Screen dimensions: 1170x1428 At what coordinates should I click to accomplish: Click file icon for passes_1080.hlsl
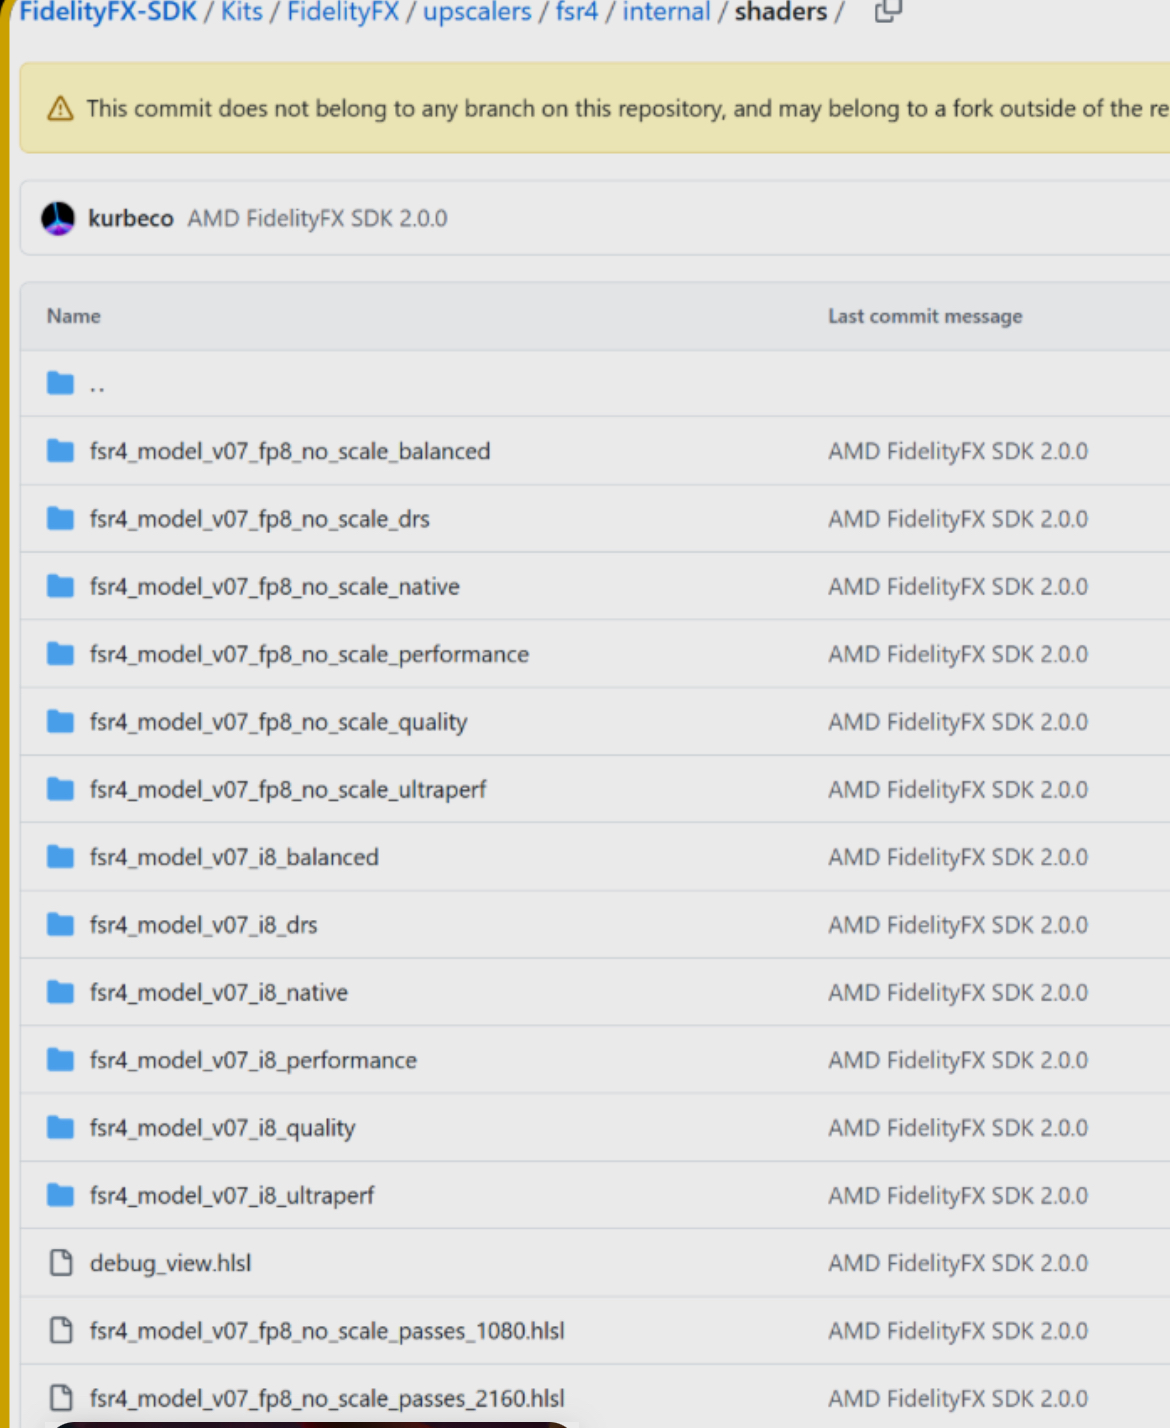point(61,1330)
